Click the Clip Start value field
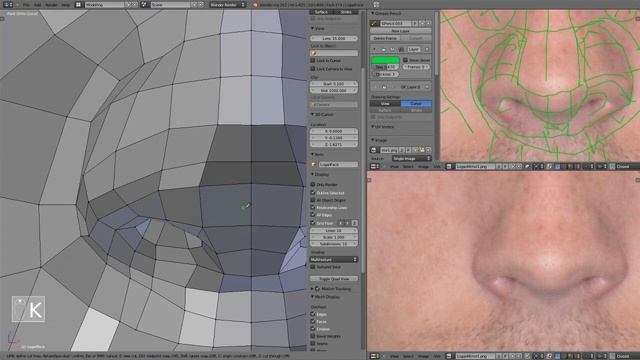 (334, 84)
